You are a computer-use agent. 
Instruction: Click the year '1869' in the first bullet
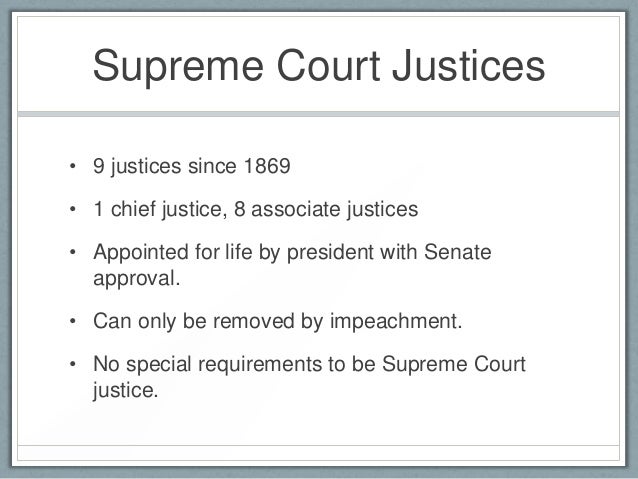coord(267,166)
